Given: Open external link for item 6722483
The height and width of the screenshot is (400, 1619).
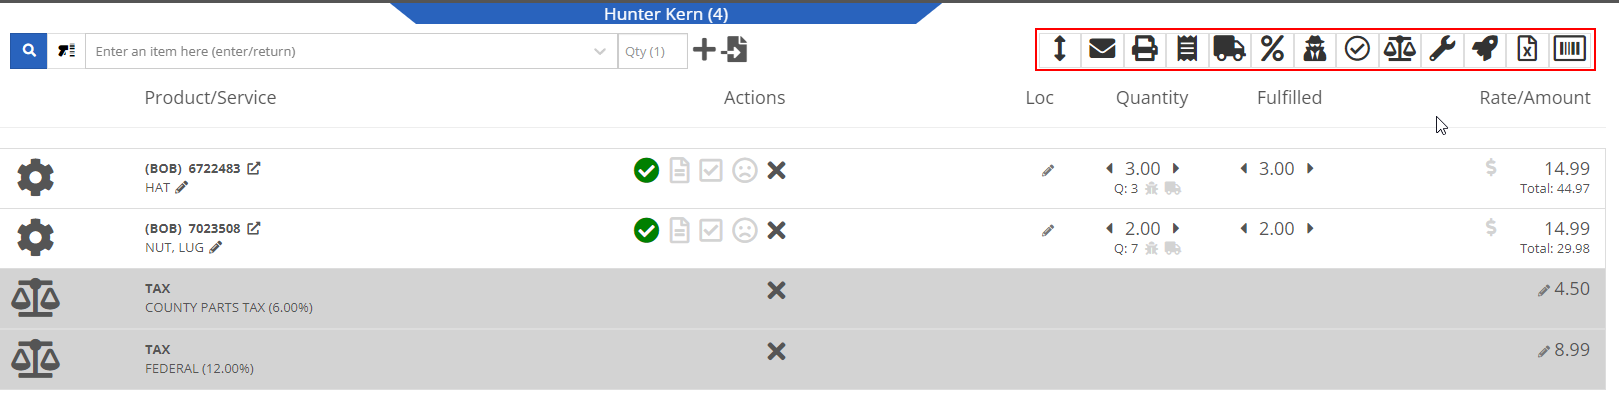Looking at the screenshot, I should (x=254, y=168).
